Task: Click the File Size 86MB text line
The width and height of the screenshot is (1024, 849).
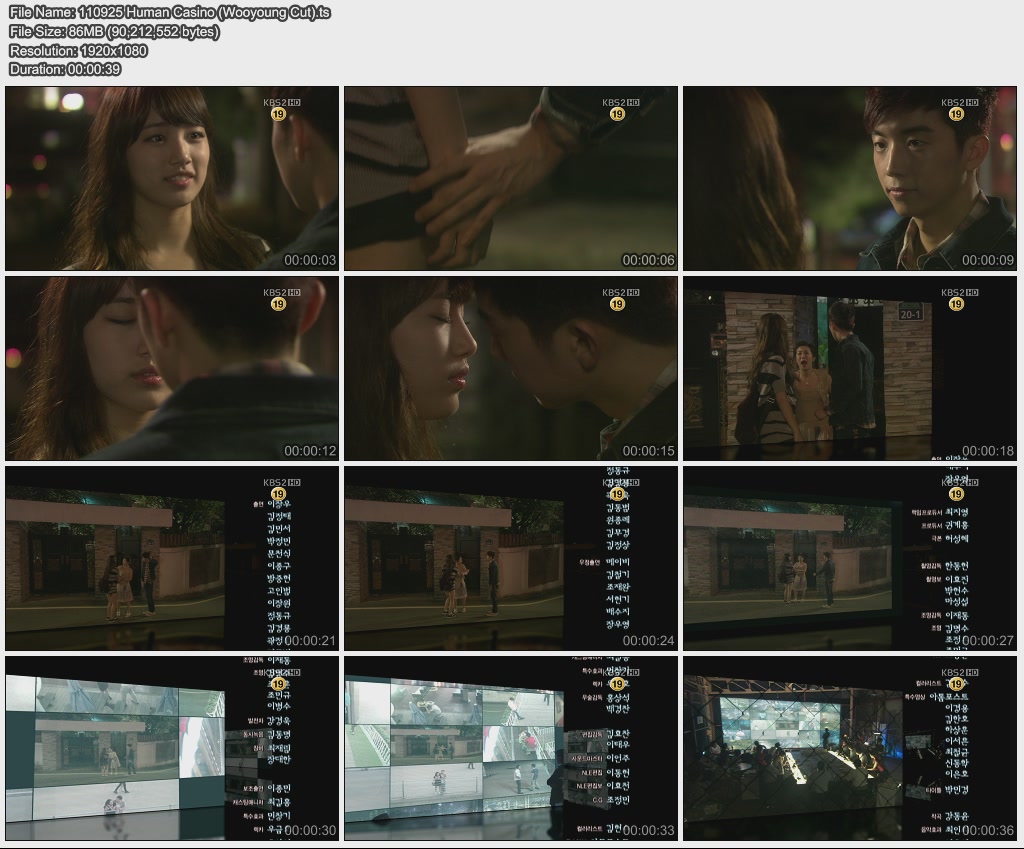Action: (x=114, y=32)
